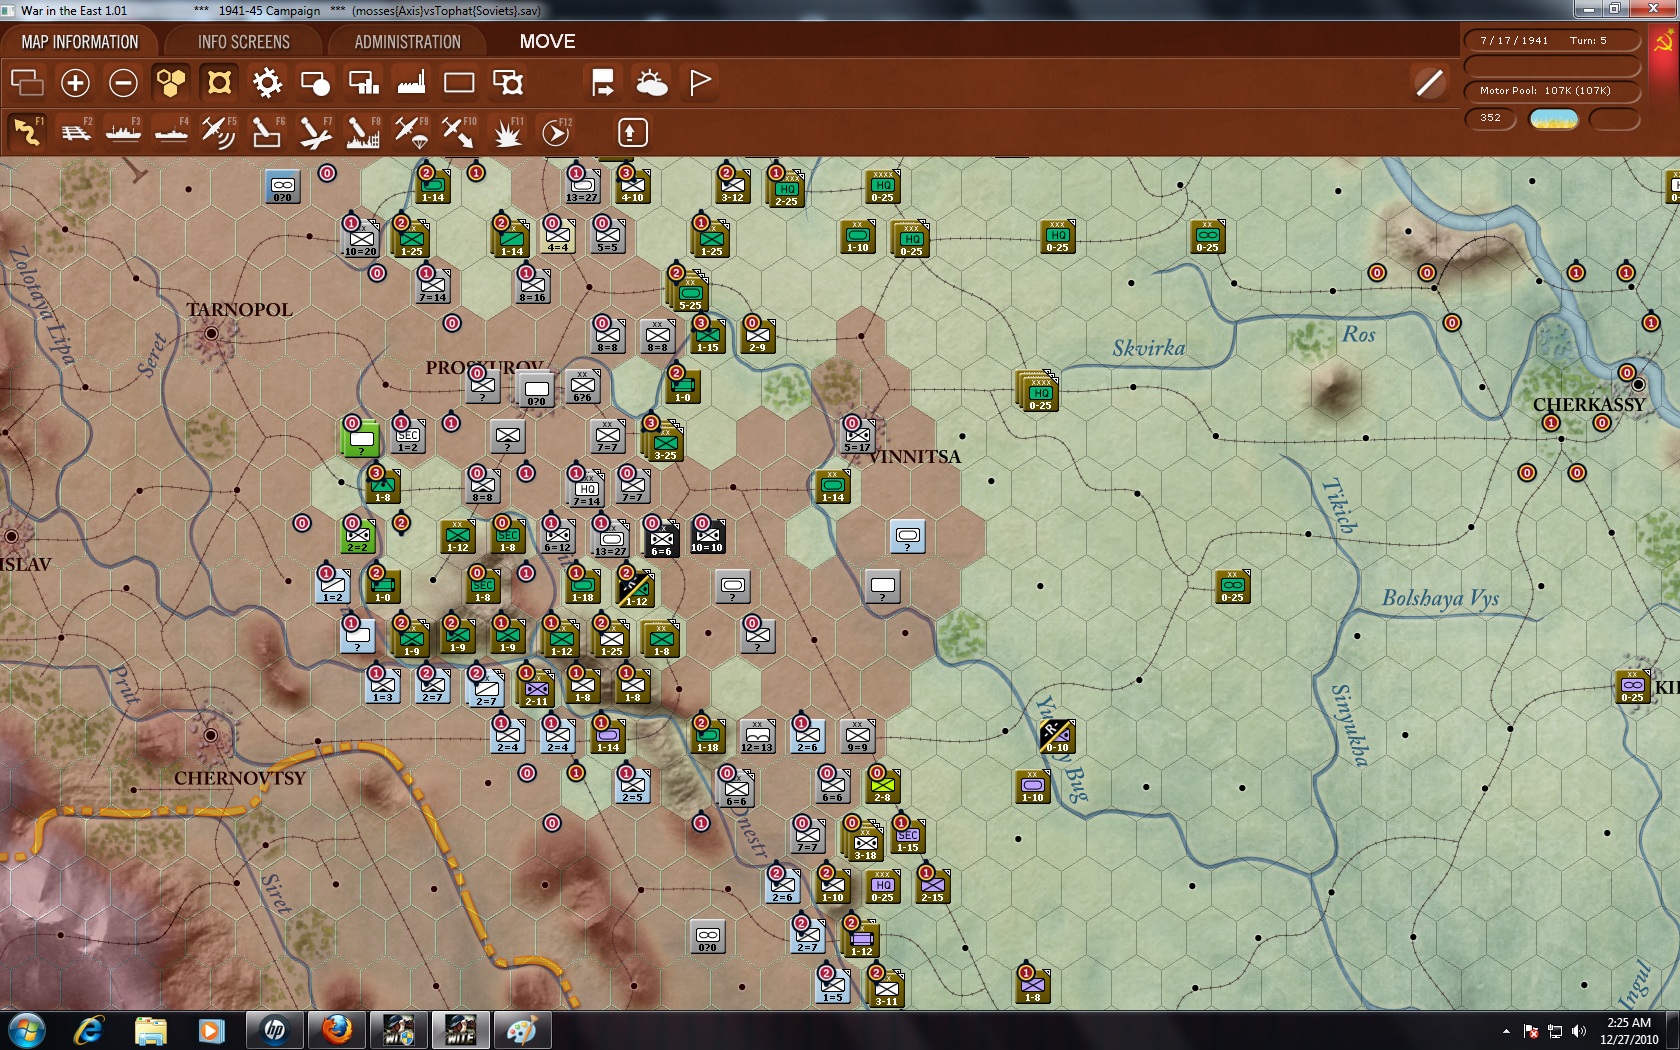Select bomb city mode (F8)
The image size is (1680, 1050).
pos(363,132)
